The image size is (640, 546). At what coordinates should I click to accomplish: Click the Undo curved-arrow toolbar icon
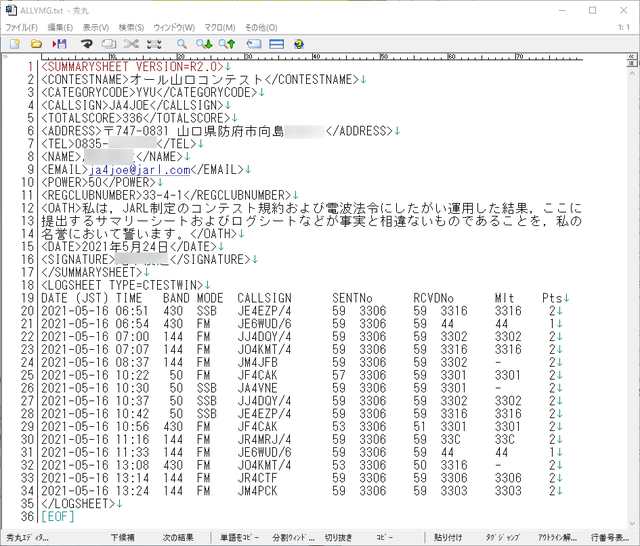coord(87,44)
